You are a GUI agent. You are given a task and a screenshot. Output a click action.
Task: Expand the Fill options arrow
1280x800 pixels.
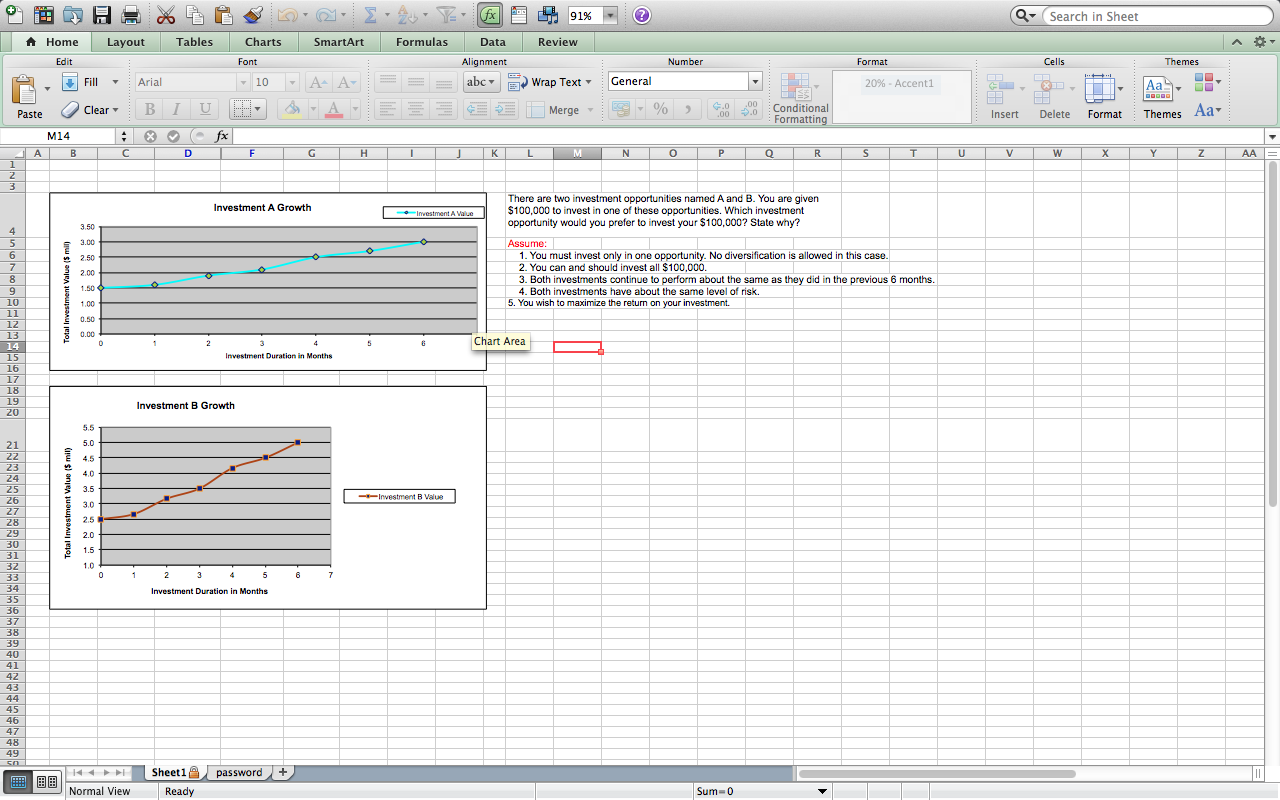115,82
